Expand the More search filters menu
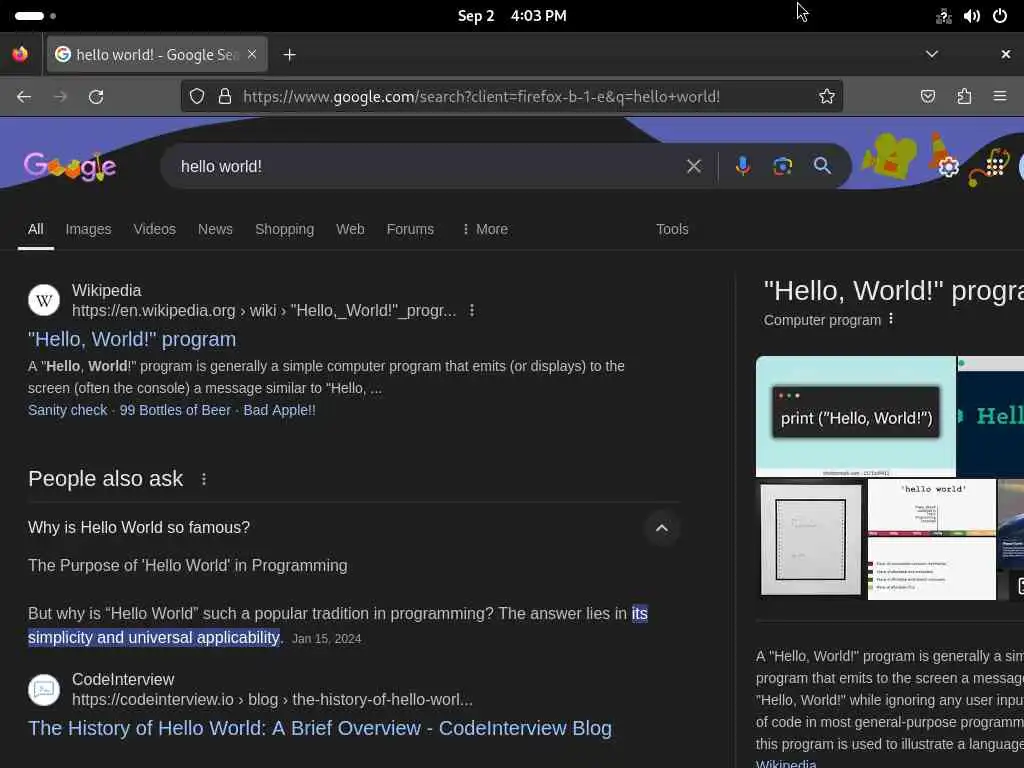Image resolution: width=1024 pixels, height=768 pixels. tap(485, 229)
